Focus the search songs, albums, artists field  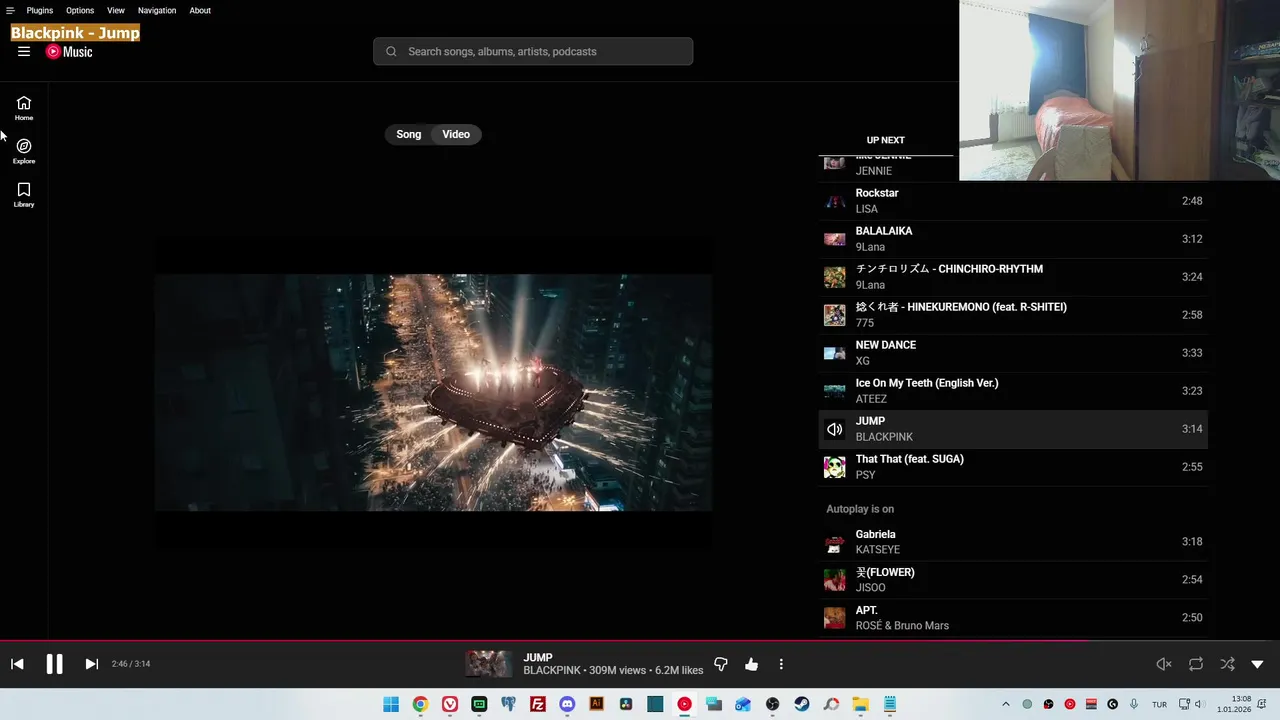[x=533, y=51]
